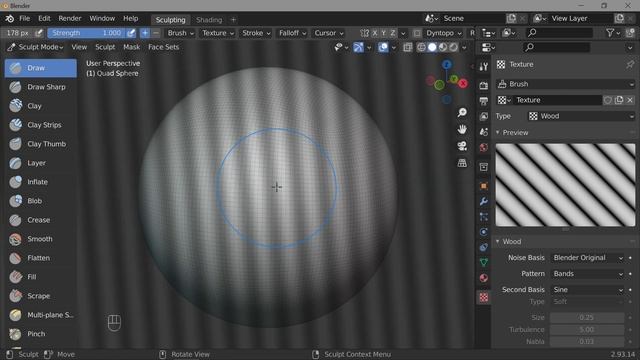Image resolution: width=640 pixels, height=360 pixels.
Task: Toggle viewport overlays
Action: [383, 47]
